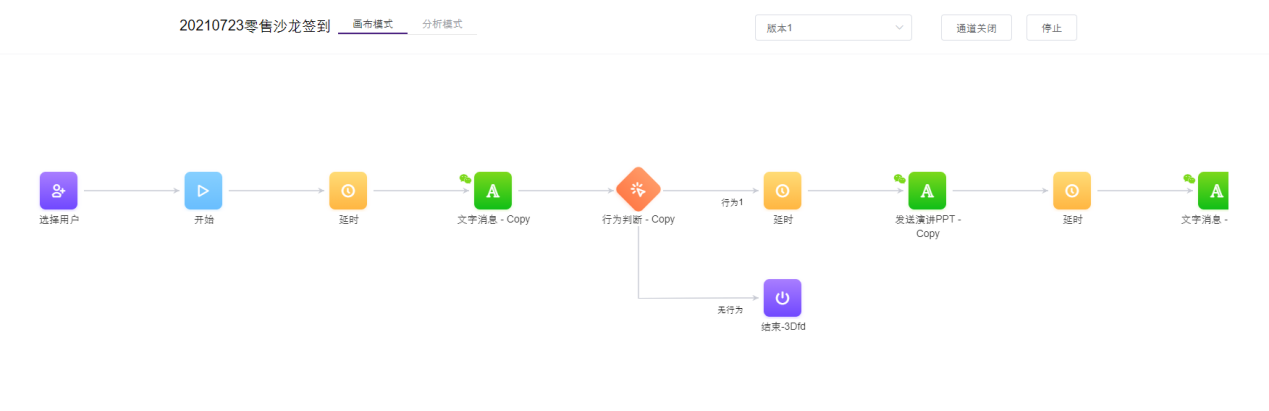Click the first 延时 clock node after 开始
This screenshot has width=1269, height=411.
click(348, 190)
